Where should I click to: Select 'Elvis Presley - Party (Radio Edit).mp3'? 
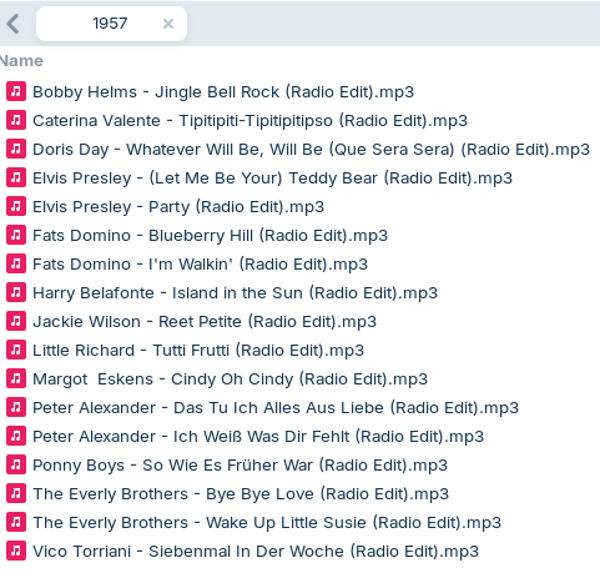178,207
